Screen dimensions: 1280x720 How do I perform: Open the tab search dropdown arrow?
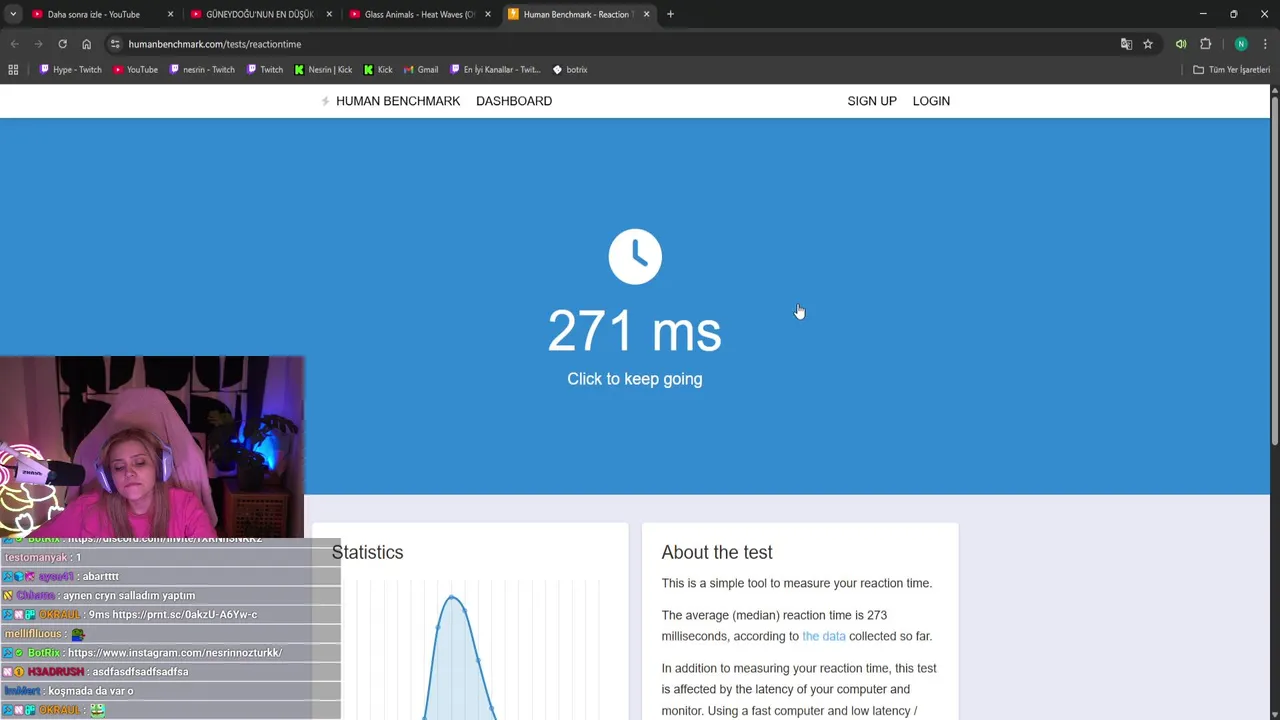[x=13, y=14]
